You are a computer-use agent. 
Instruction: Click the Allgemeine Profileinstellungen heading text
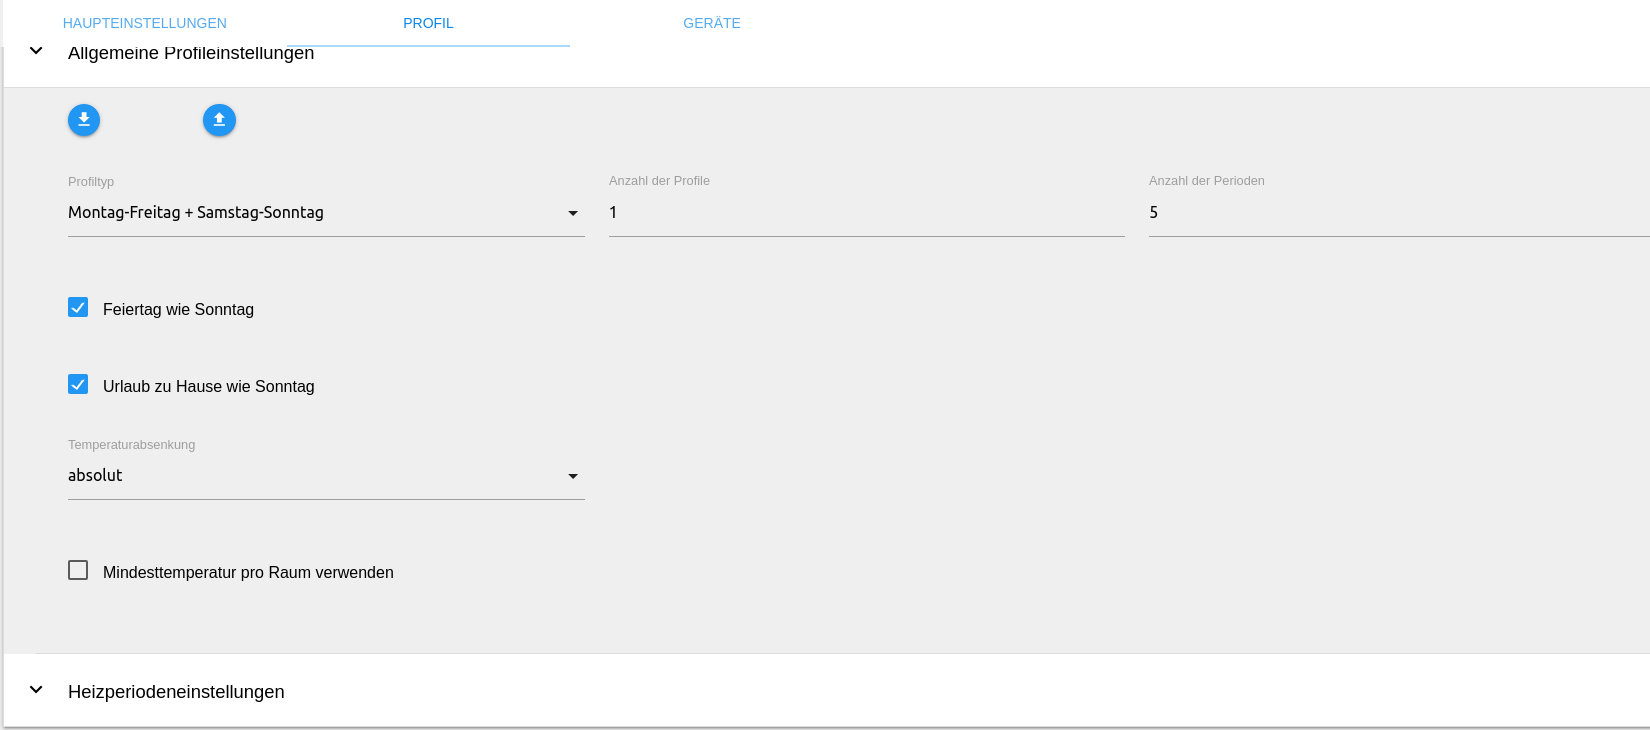click(191, 53)
